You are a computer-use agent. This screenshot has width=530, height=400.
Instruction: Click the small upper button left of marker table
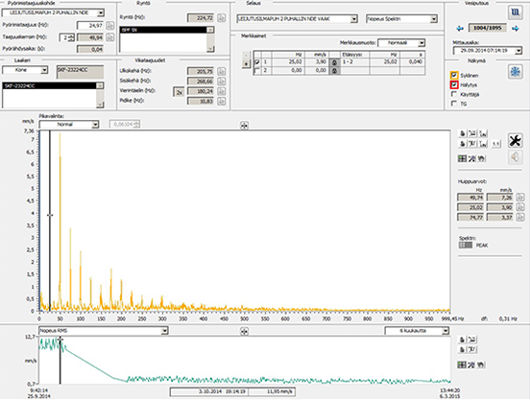[246, 55]
